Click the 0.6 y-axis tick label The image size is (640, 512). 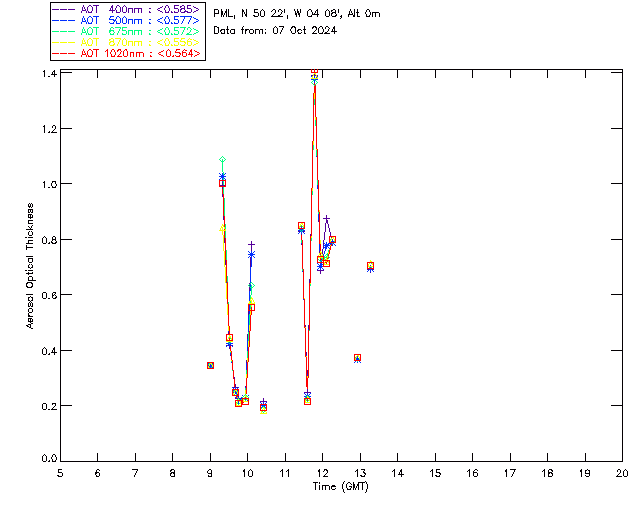[49, 295]
